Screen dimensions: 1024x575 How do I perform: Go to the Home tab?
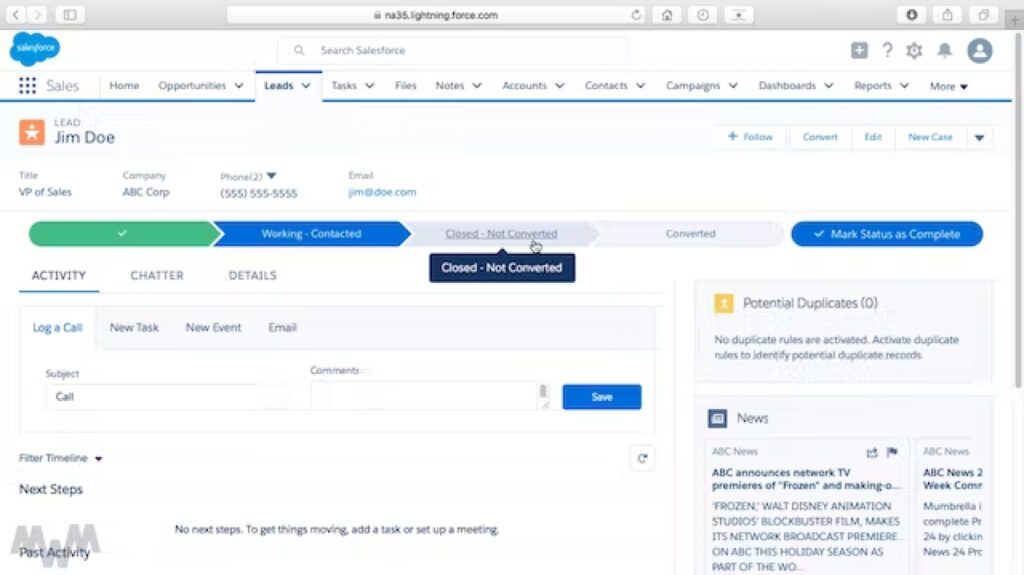click(124, 86)
